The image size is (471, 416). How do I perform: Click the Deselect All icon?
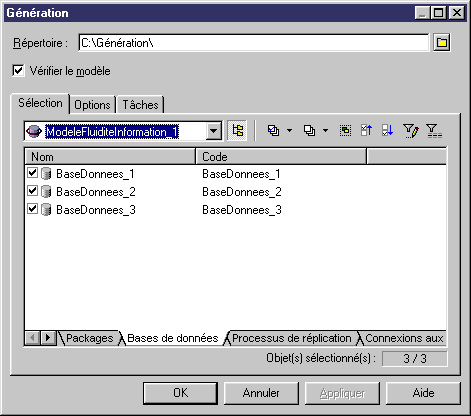click(309, 130)
